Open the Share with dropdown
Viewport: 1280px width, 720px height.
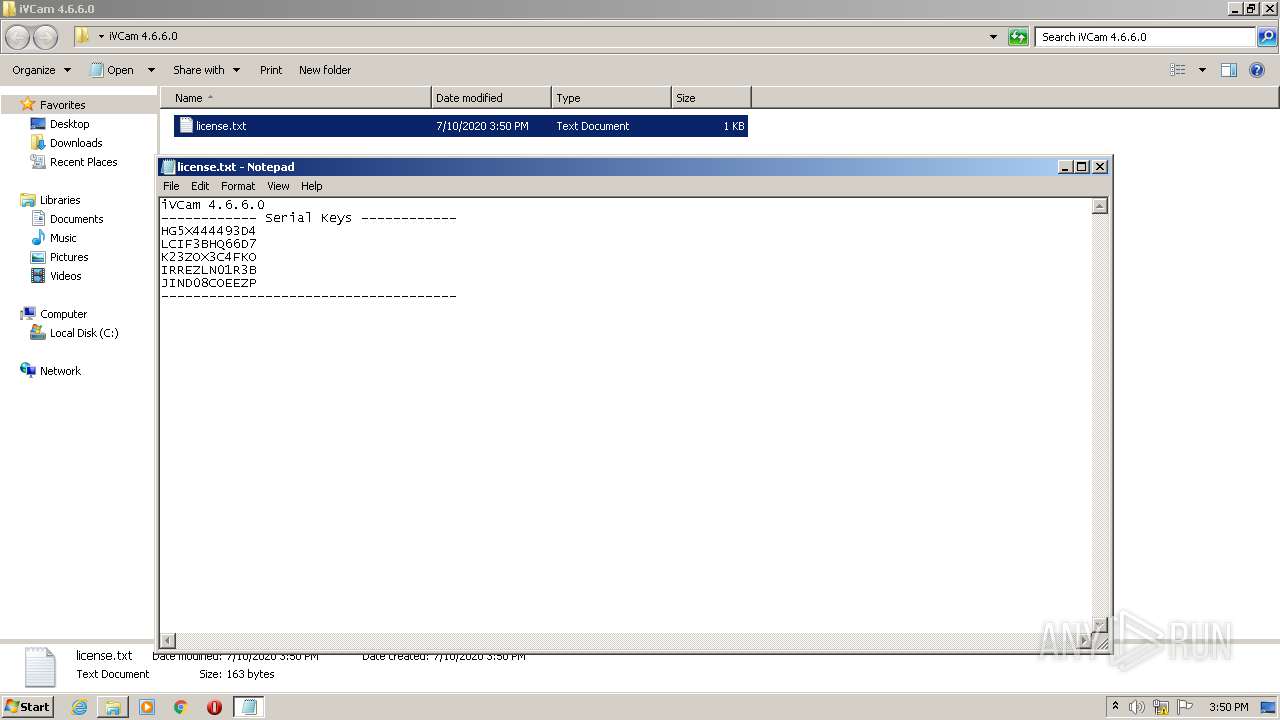pyautogui.click(x=206, y=70)
